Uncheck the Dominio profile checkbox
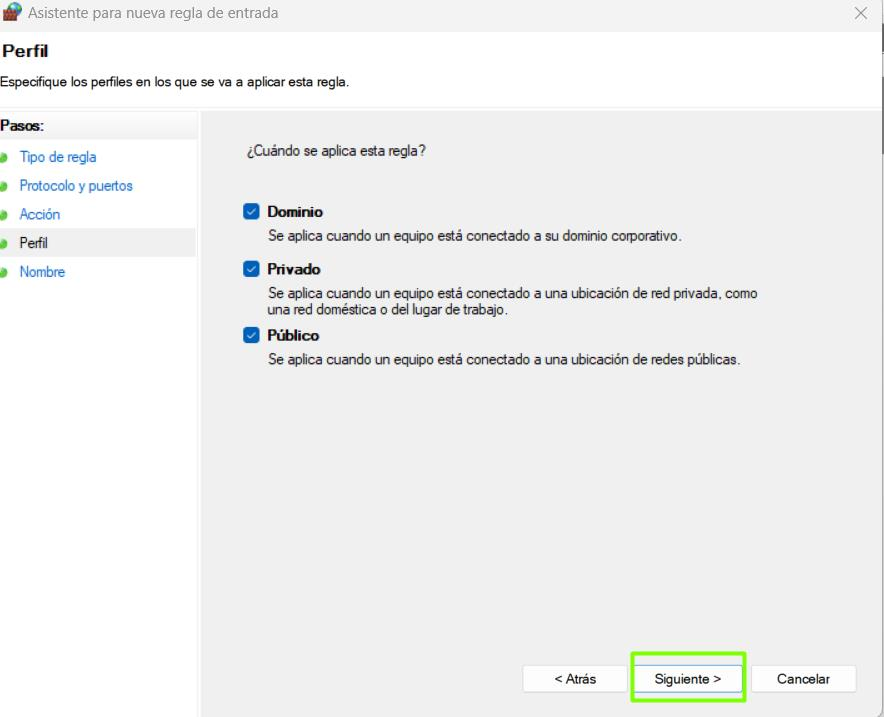Viewport: 884px width, 717px height. 251,211
